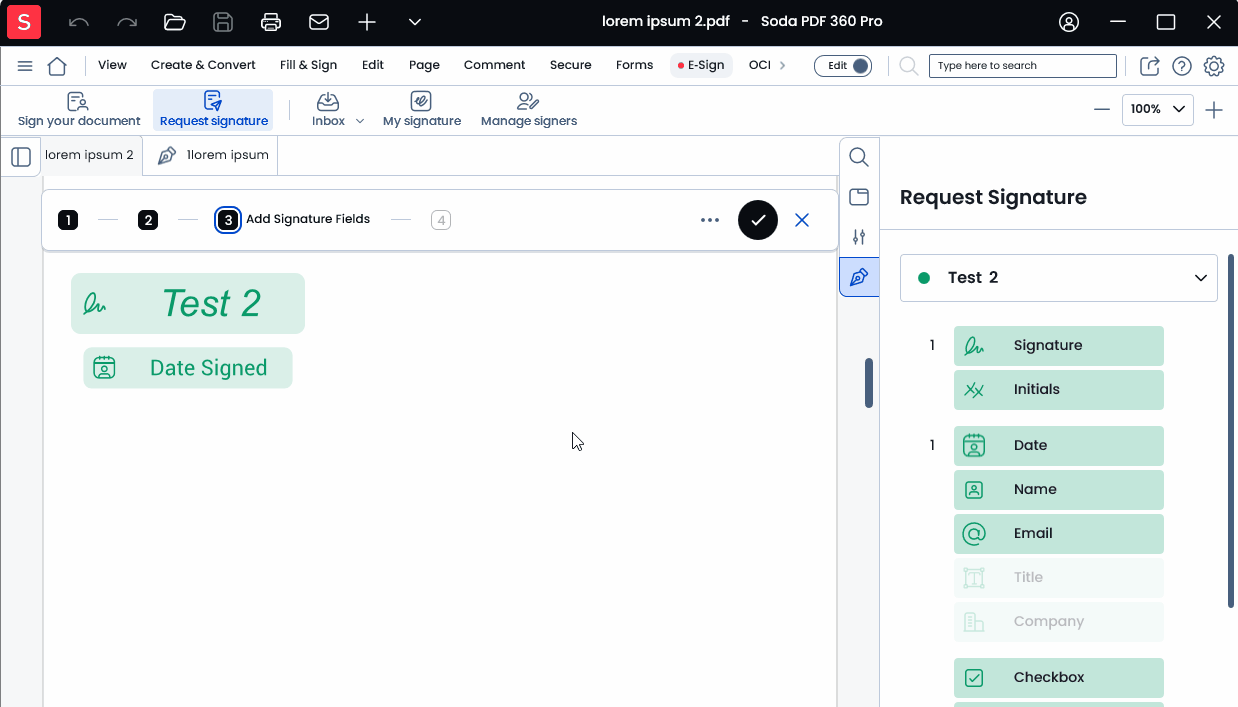
Task: Select step 3 Add Signature Fields
Action: (293, 220)
